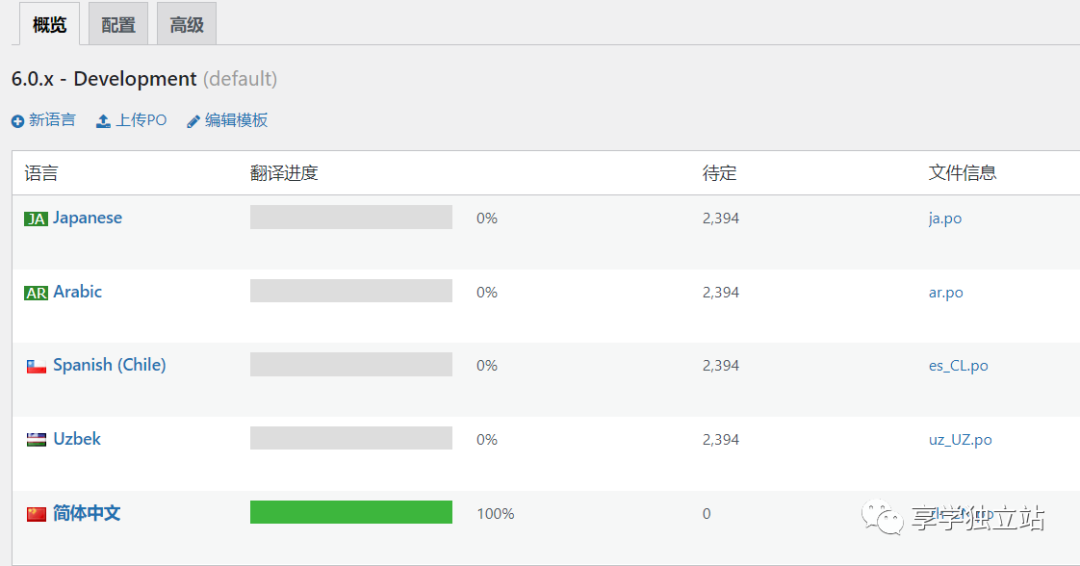Open the Spanish (Chile) translation link
The image size is (1080, 566).
[109, 365]
